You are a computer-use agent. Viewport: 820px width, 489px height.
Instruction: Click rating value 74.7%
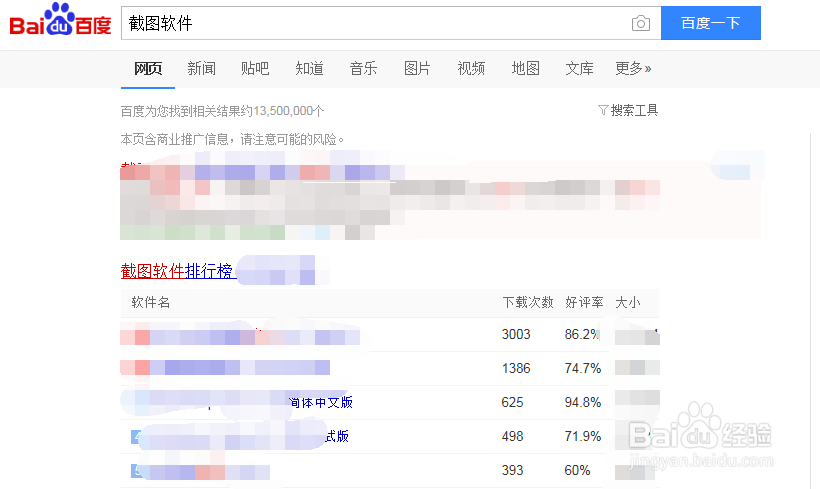(x=583, y=369)
